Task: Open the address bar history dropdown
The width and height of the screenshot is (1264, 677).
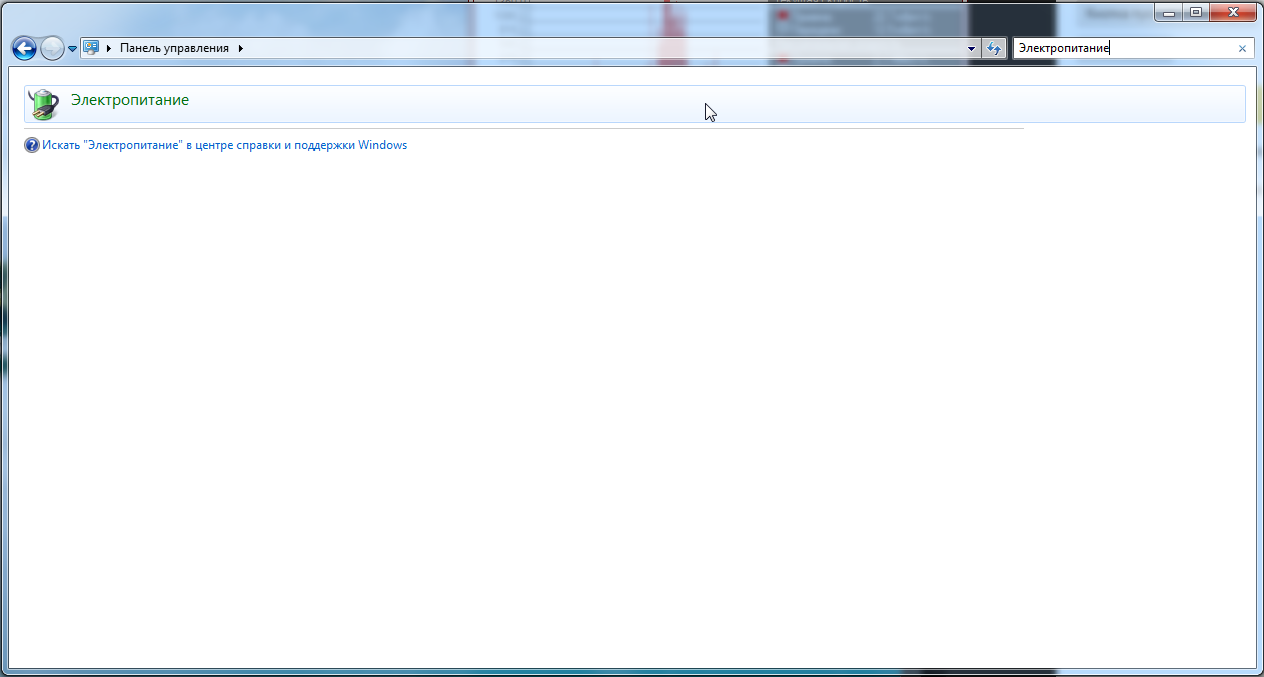Action: 971,48
